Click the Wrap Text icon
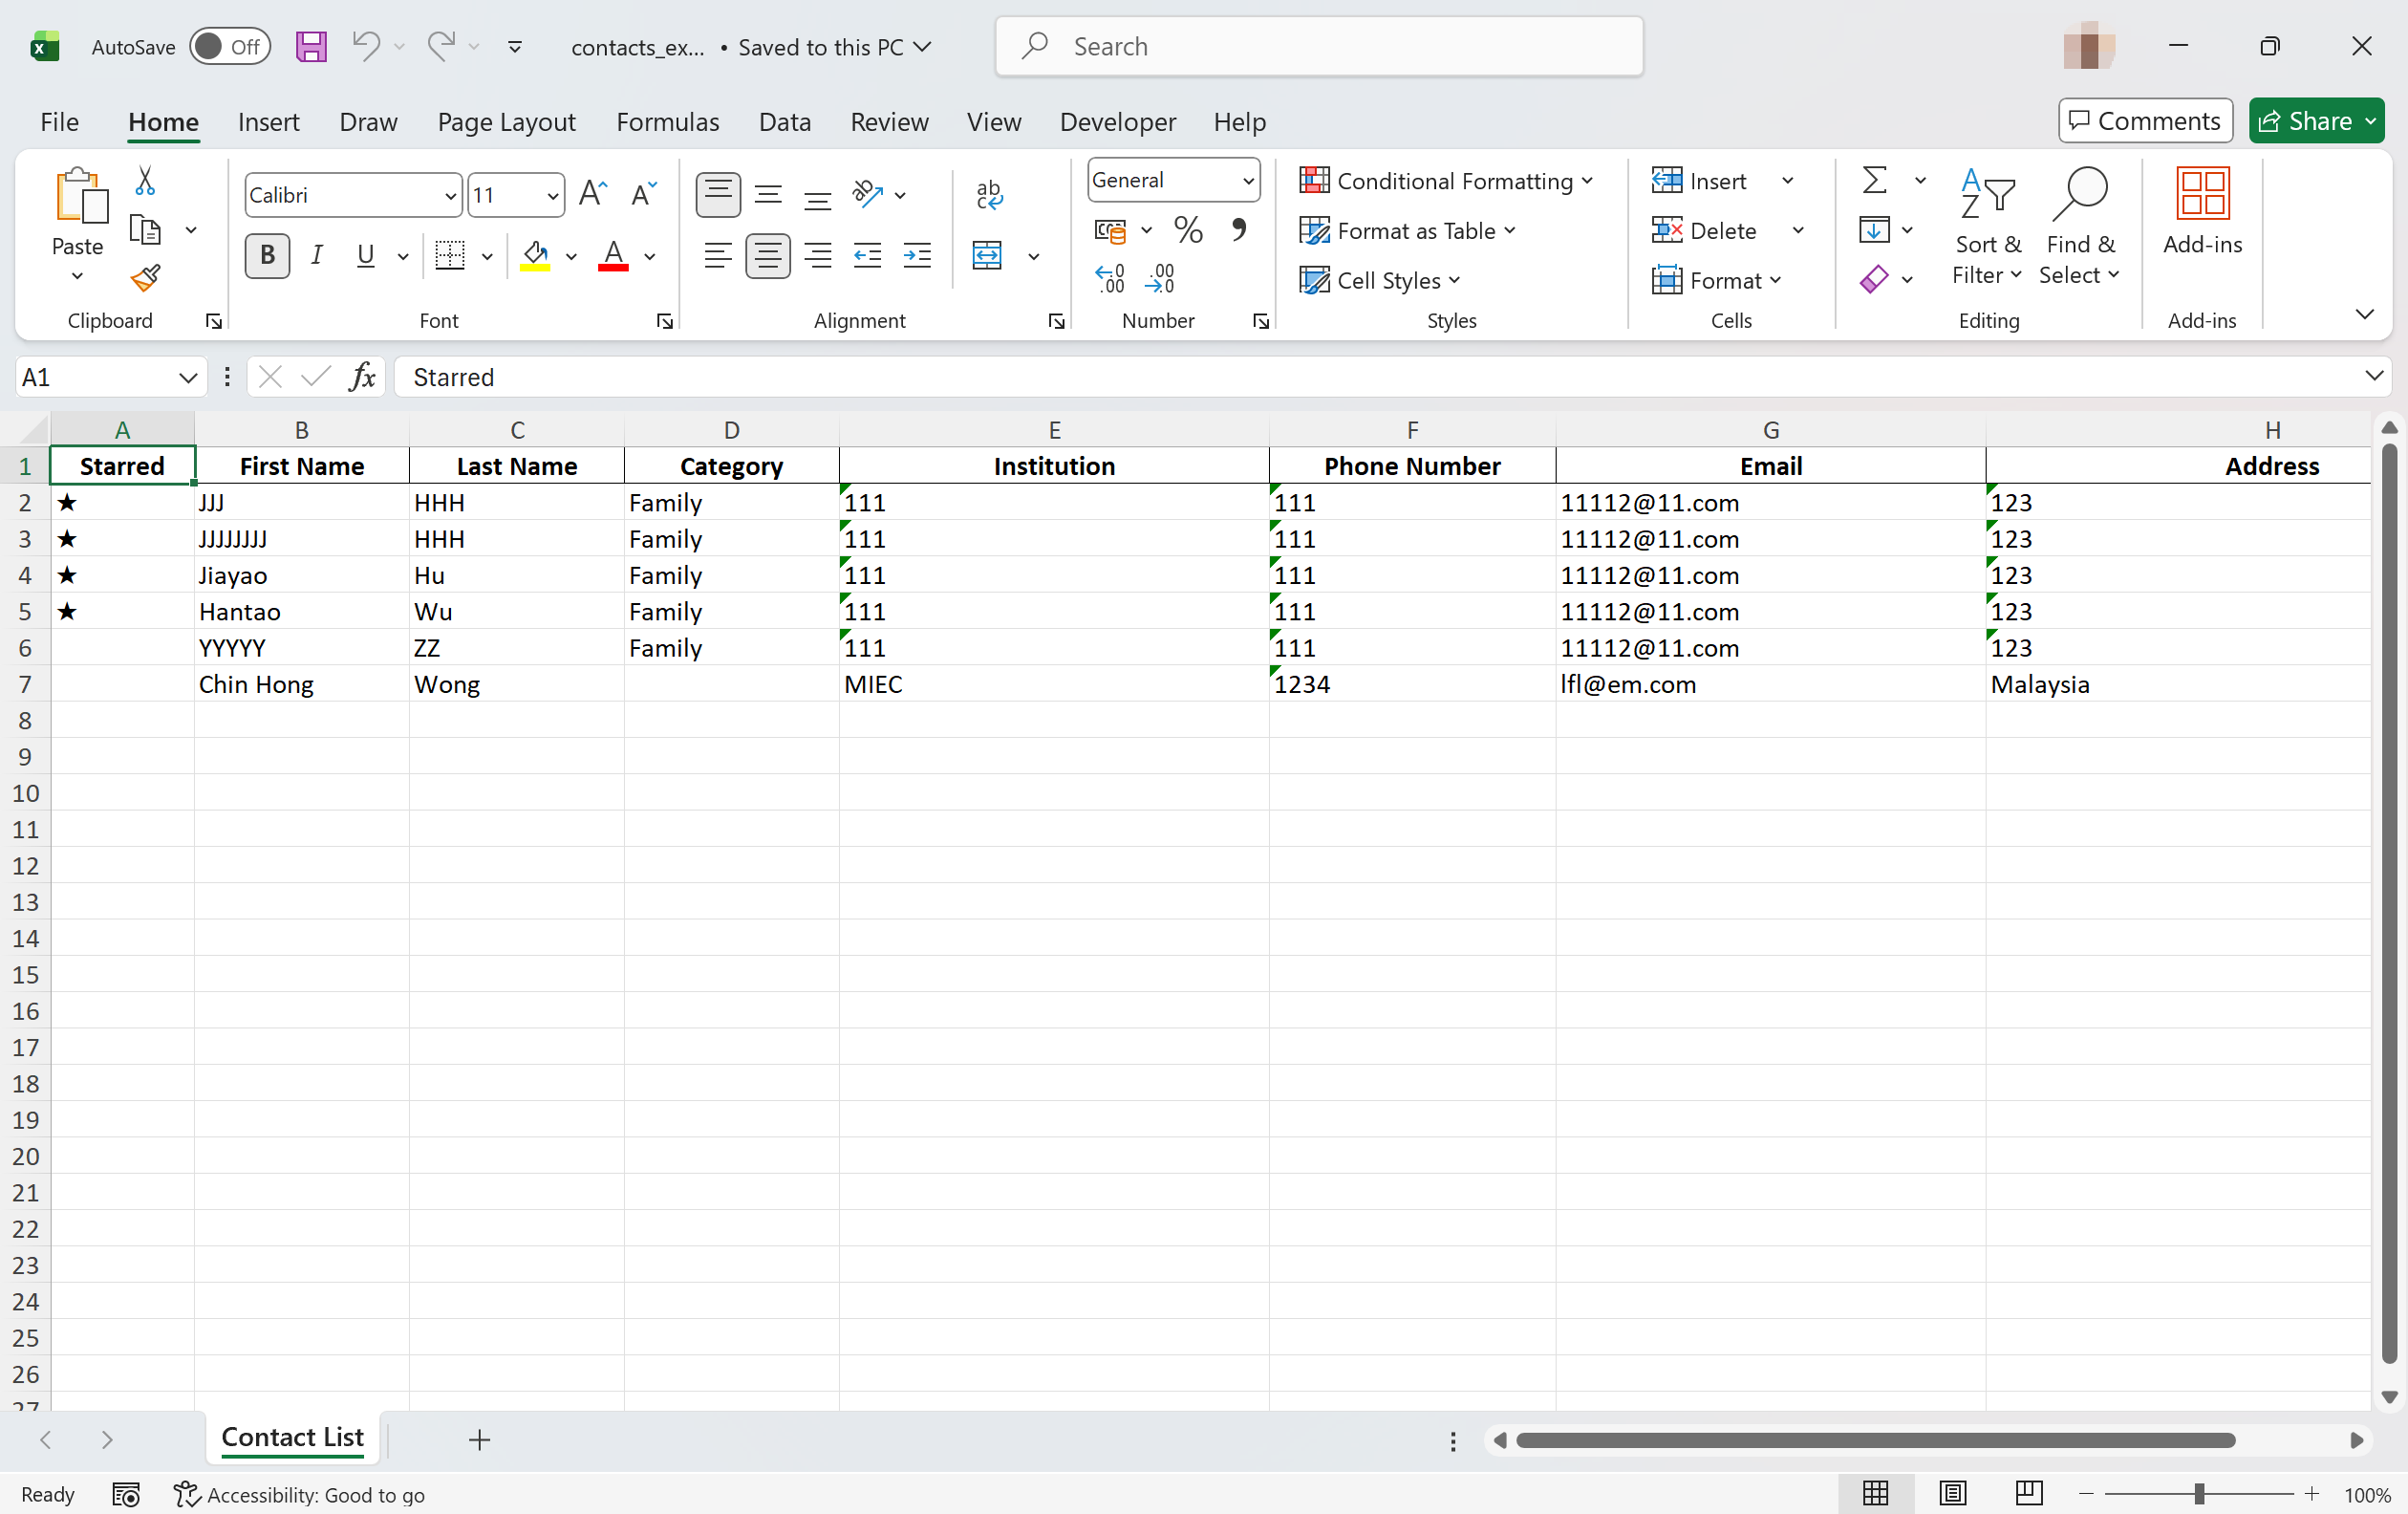Viewport: 2408px width, 1514px height. (x=988, y=194)
